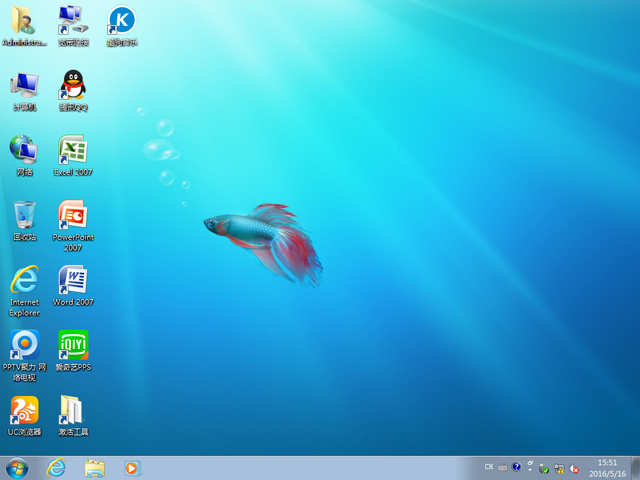This screenshot has height=480, width=640.
Task: Launch Internet Explorer from the taskbar
Action: (x=56, y=468)
